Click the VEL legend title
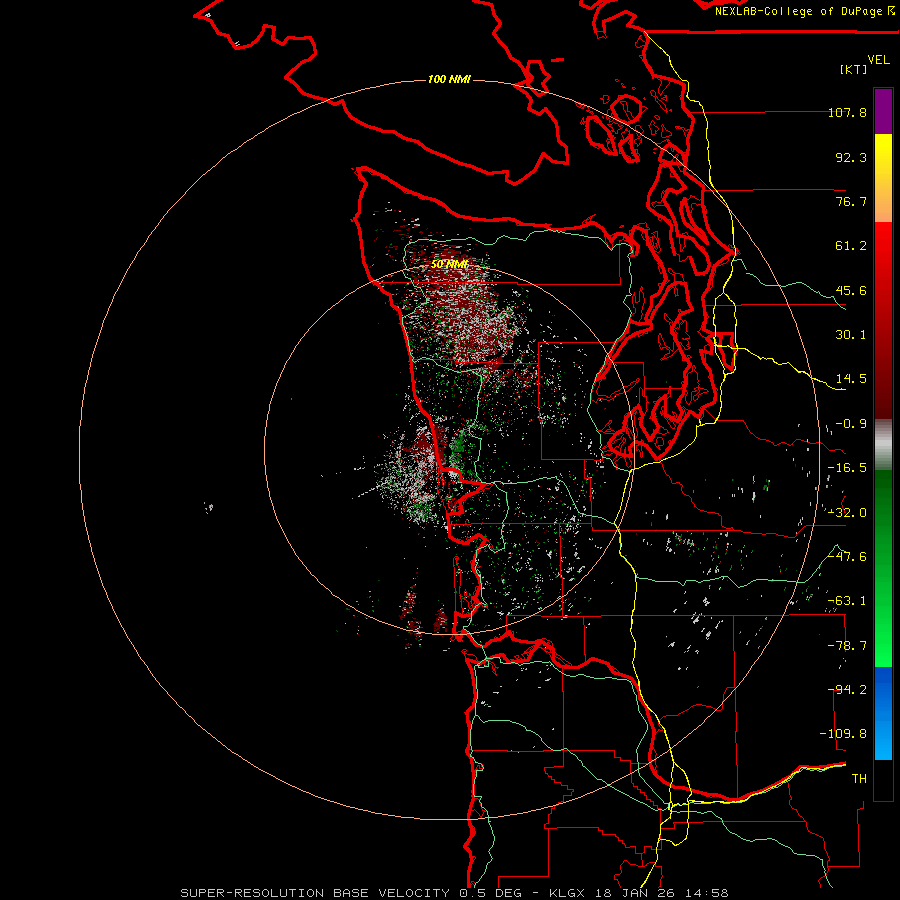The image size is (900, 900). click(x=878, y=59)
